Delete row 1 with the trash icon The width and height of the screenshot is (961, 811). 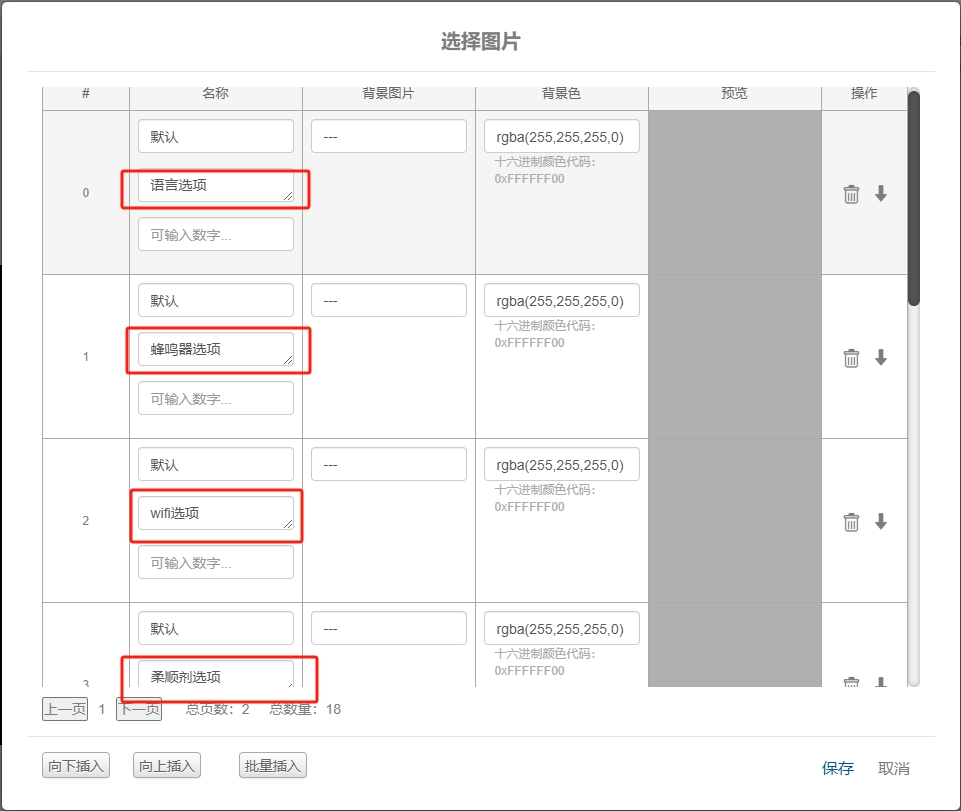click(851, 358)
